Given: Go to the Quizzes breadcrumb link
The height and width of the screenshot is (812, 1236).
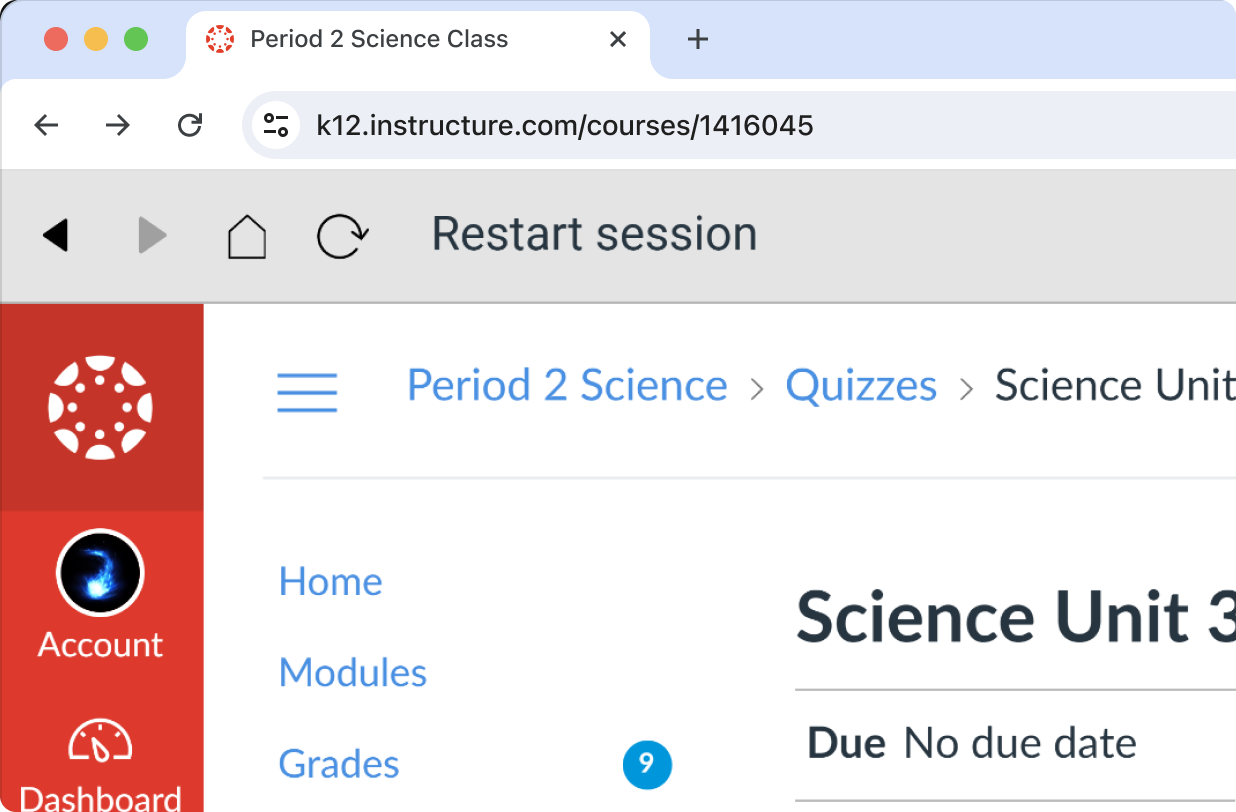Looking at the screenshot, I should tap(861, 386).
